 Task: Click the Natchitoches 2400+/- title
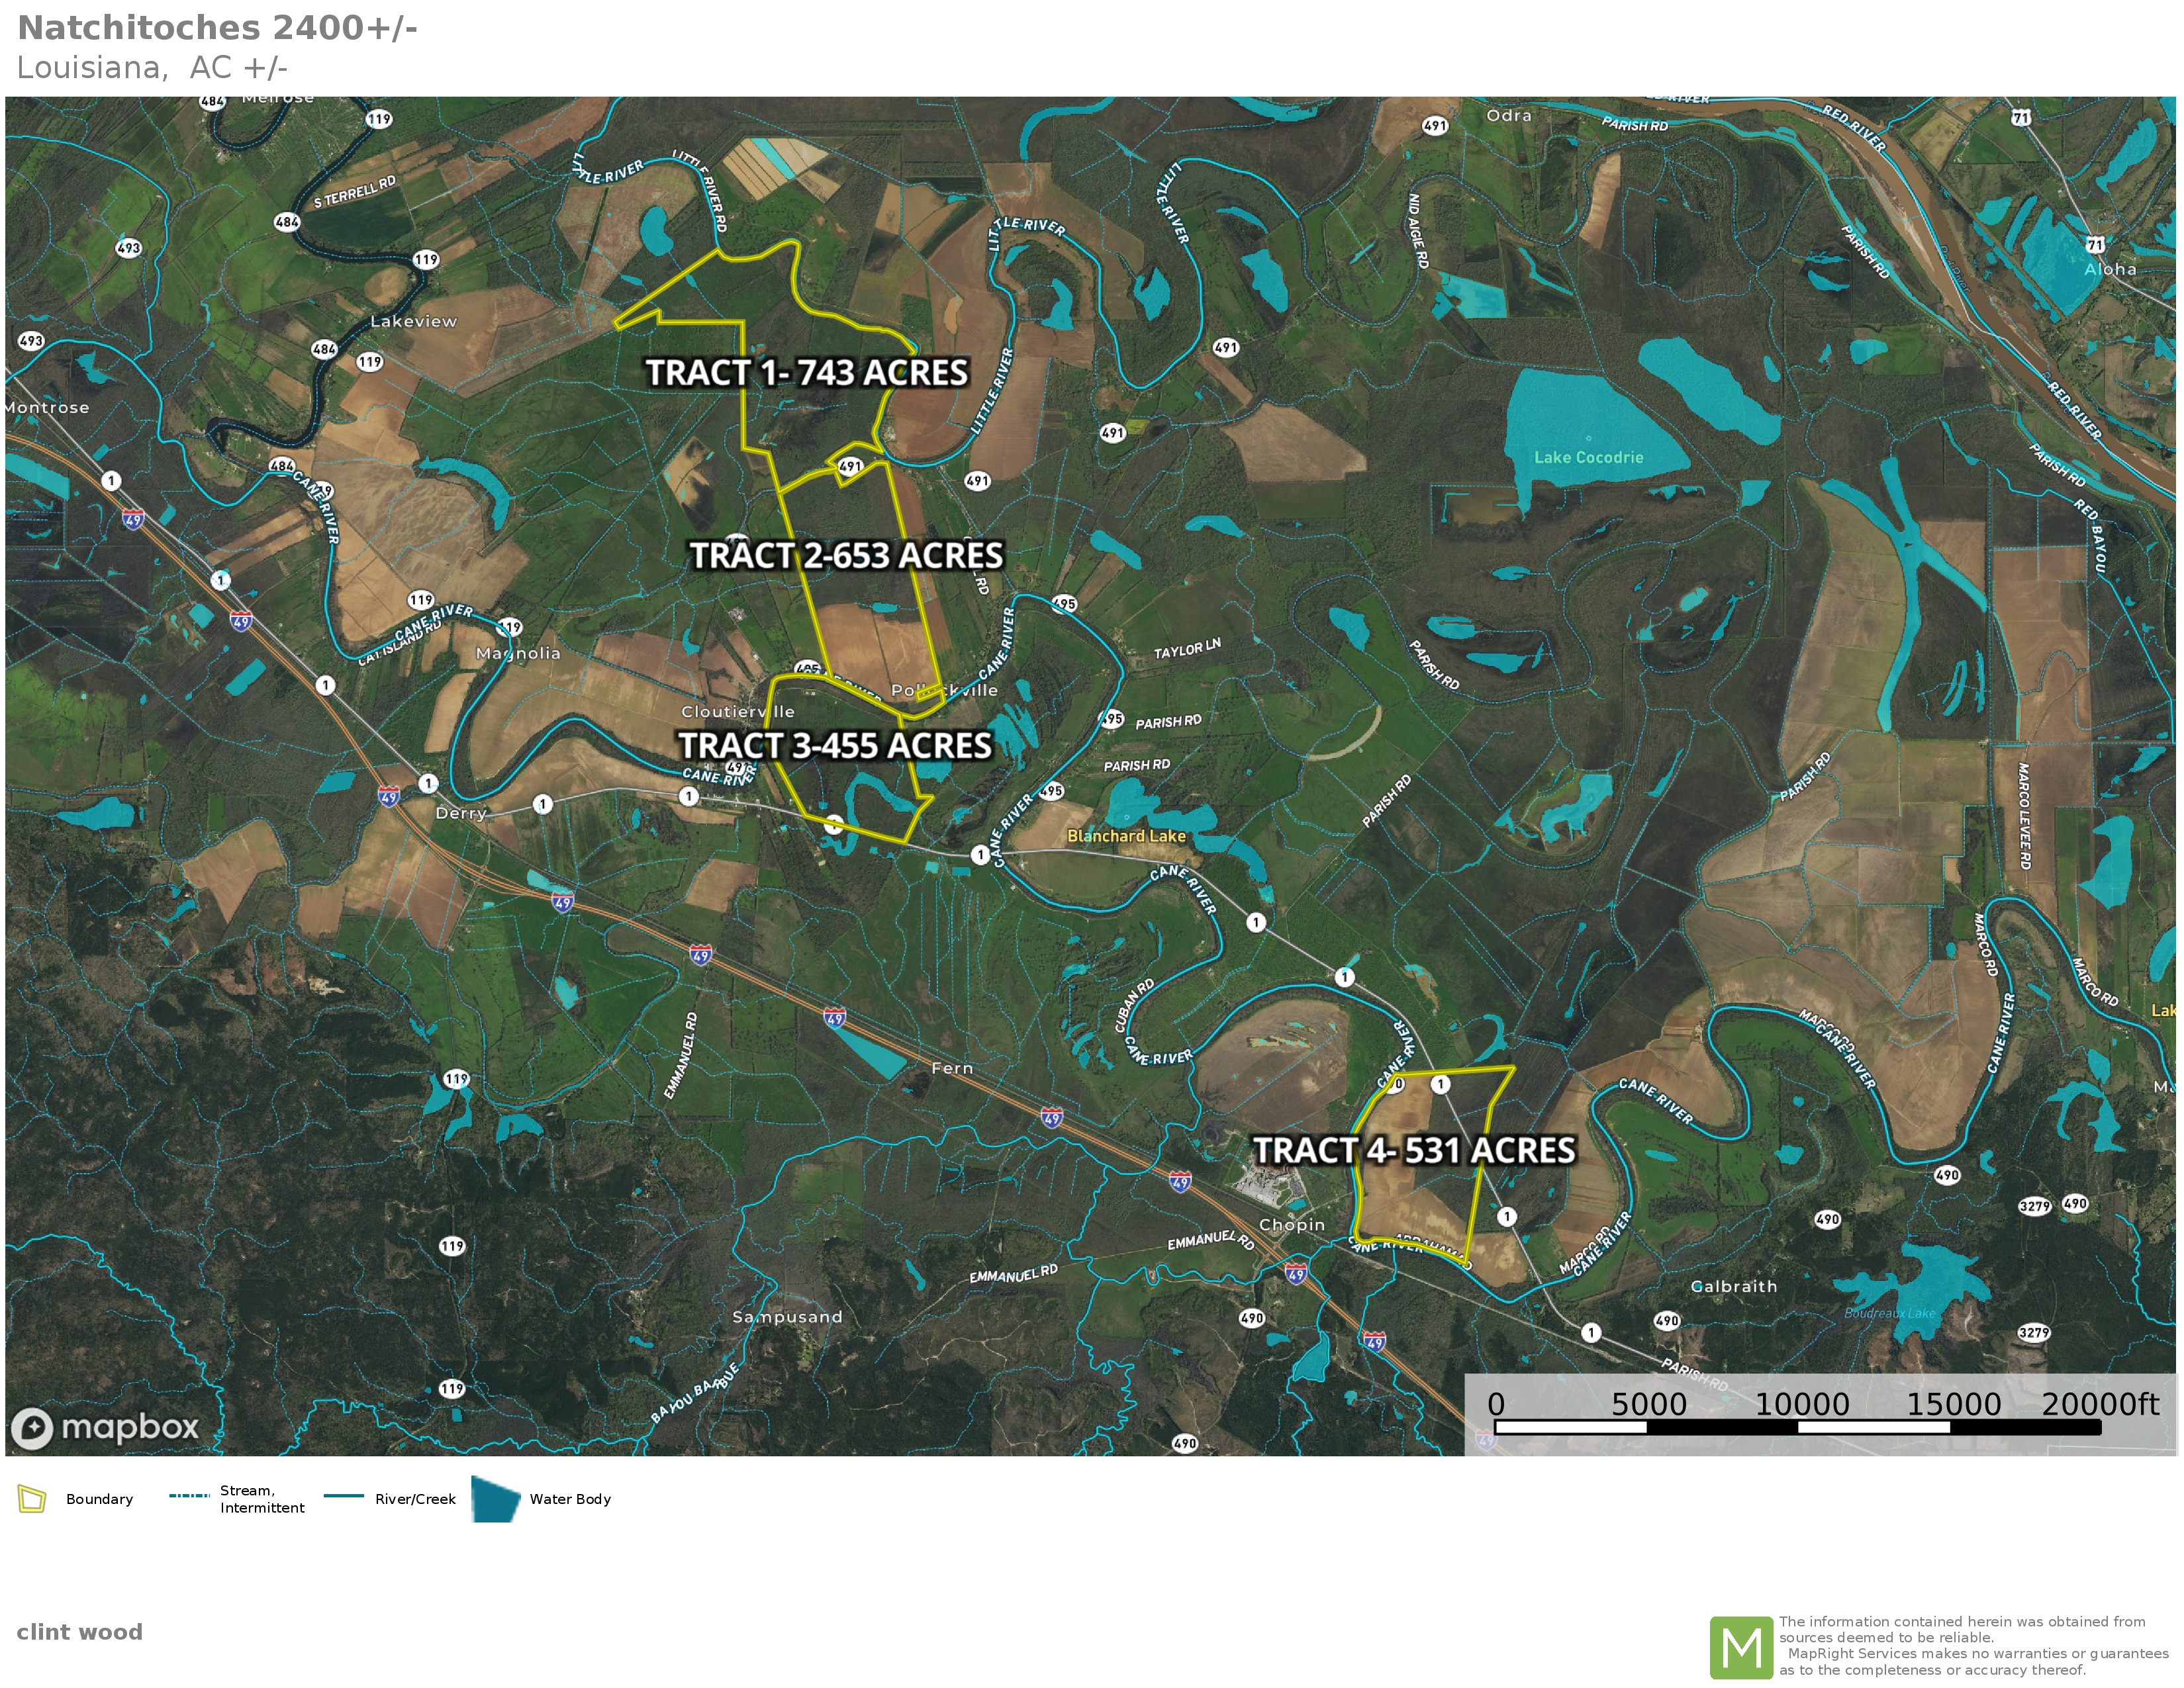pyautogui.click(x=217, y=28)
